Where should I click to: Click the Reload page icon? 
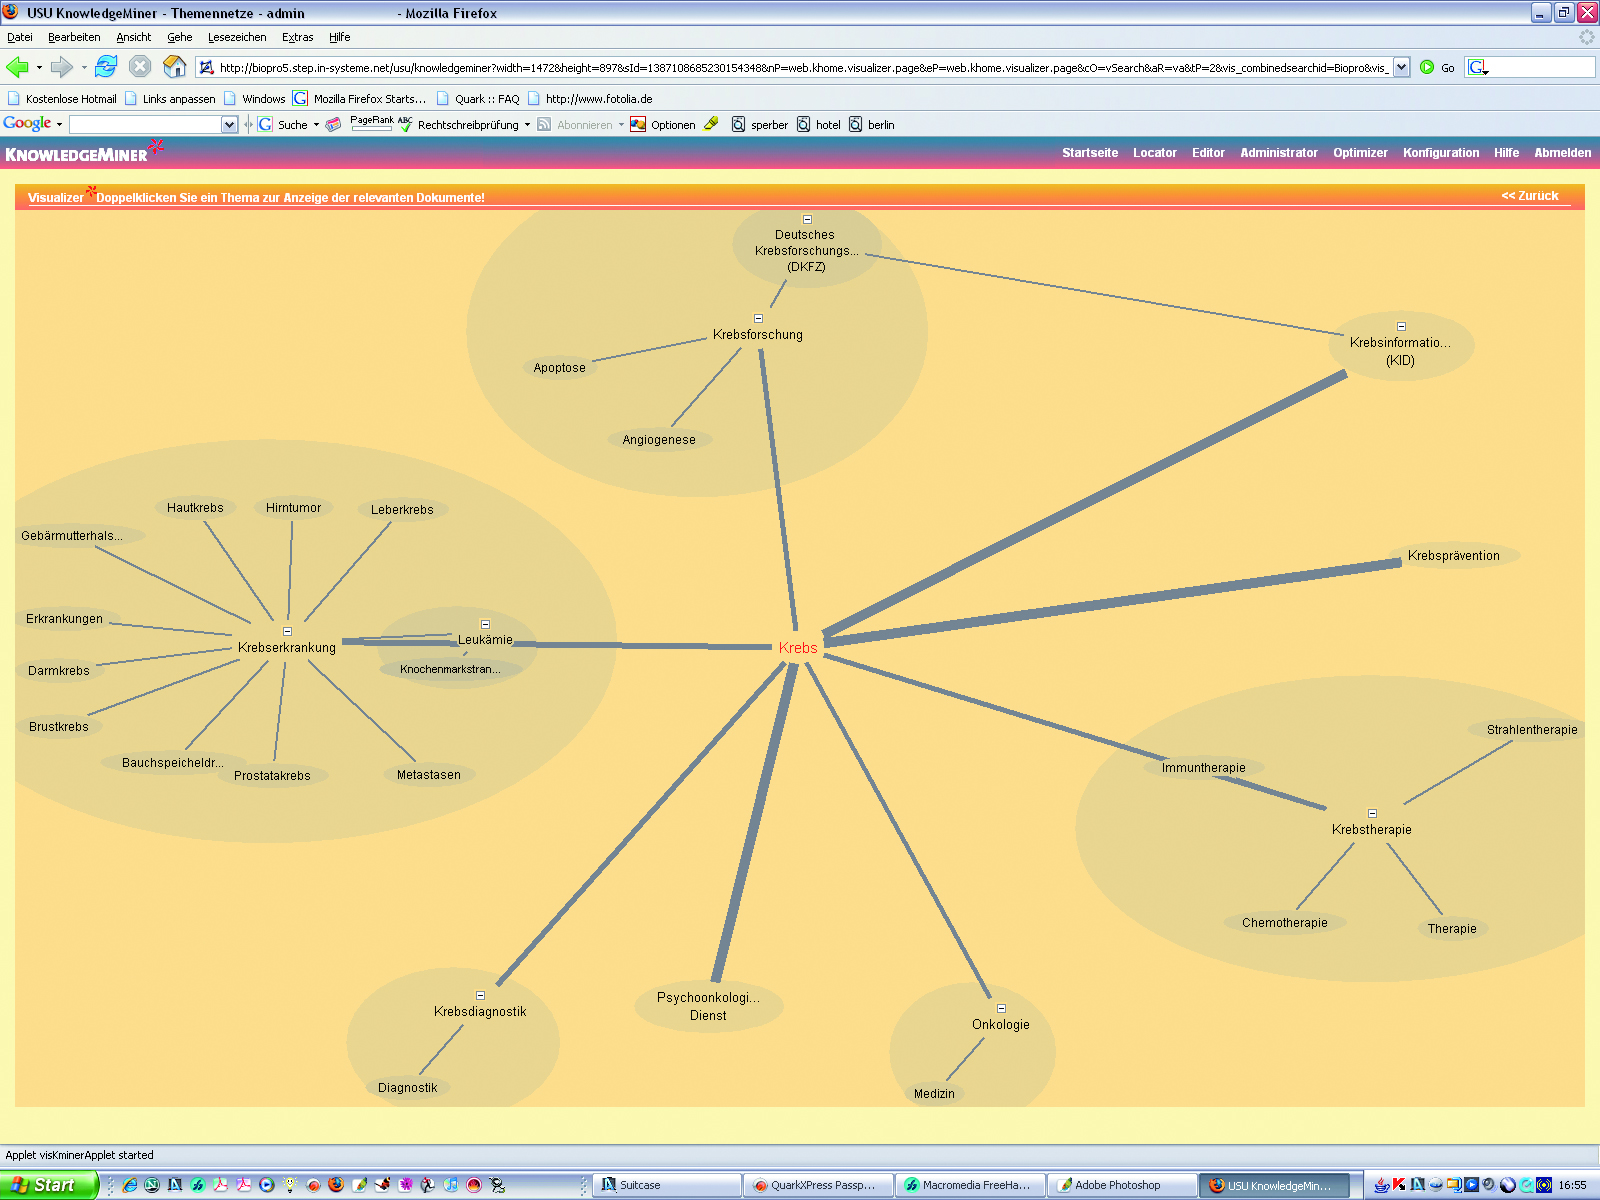(x=106, y=67)
